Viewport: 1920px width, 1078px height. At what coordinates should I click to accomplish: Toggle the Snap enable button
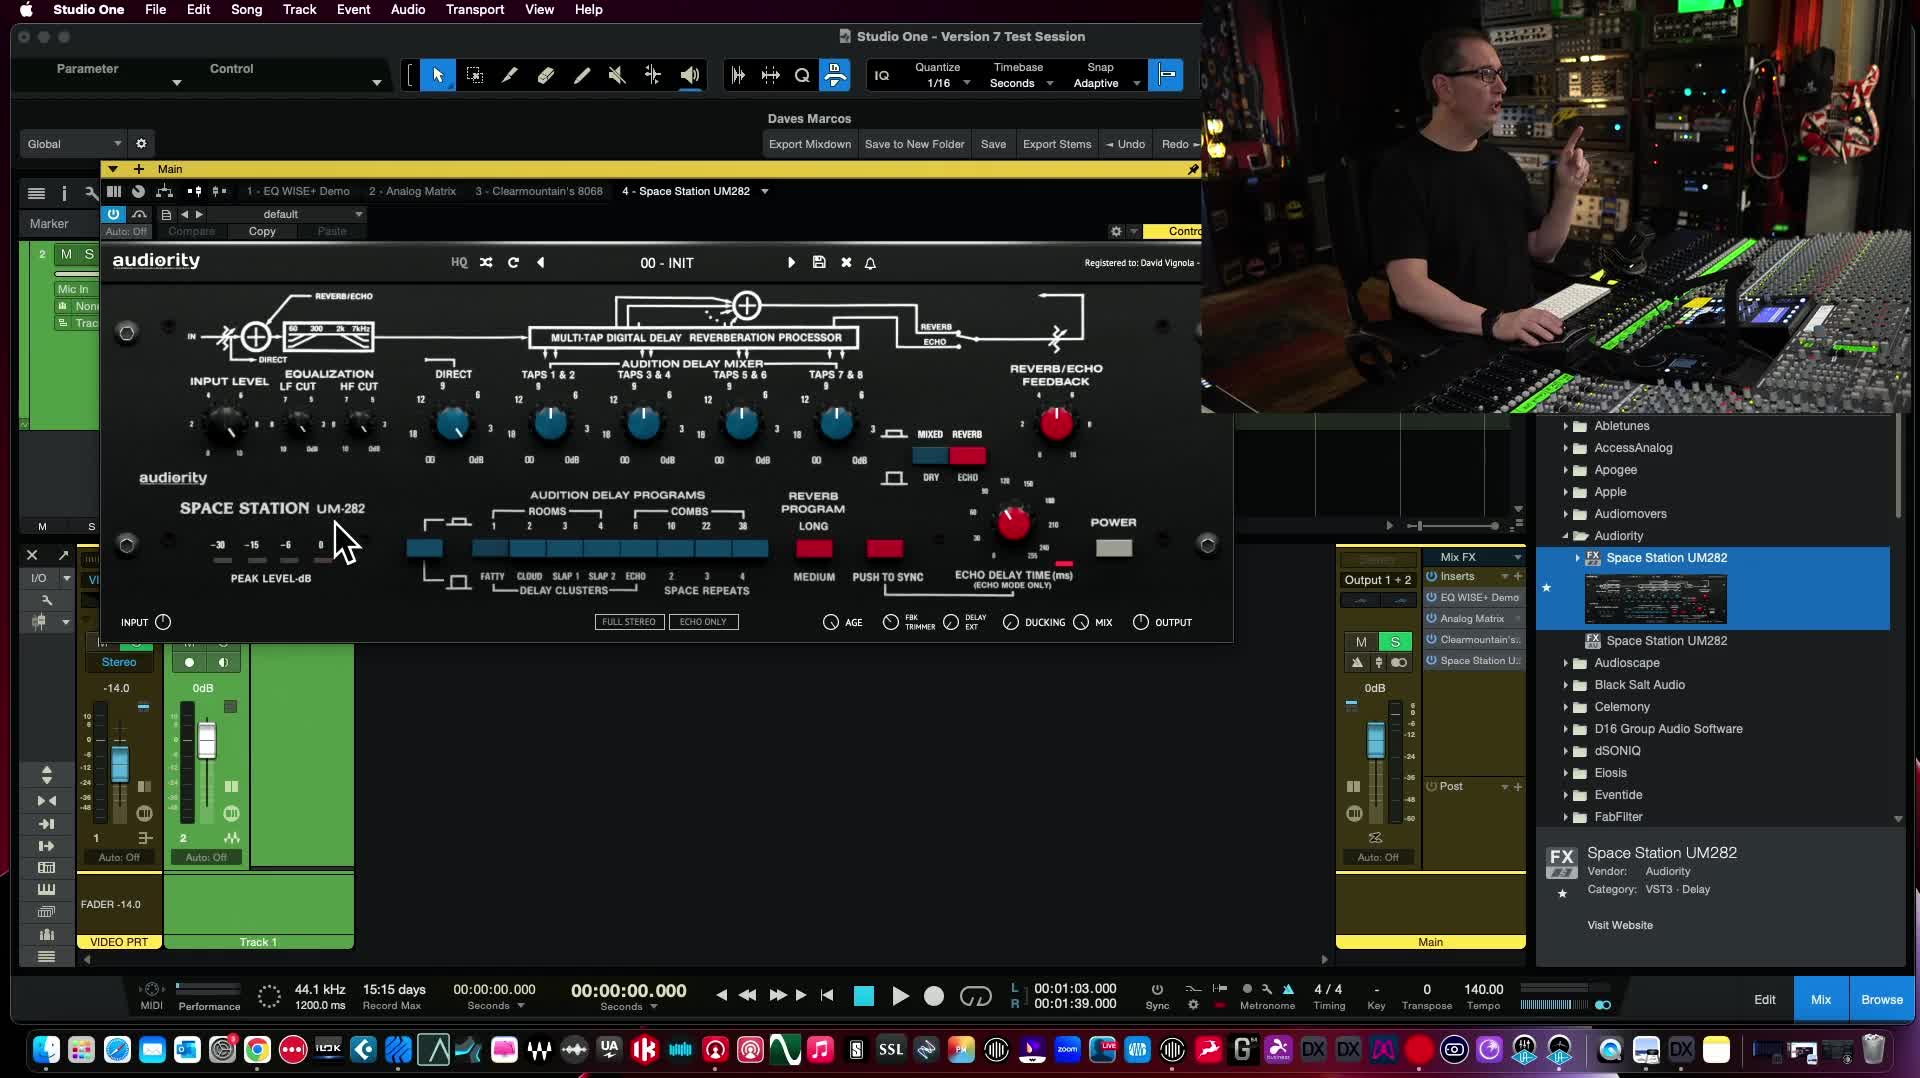(1166, 75)
